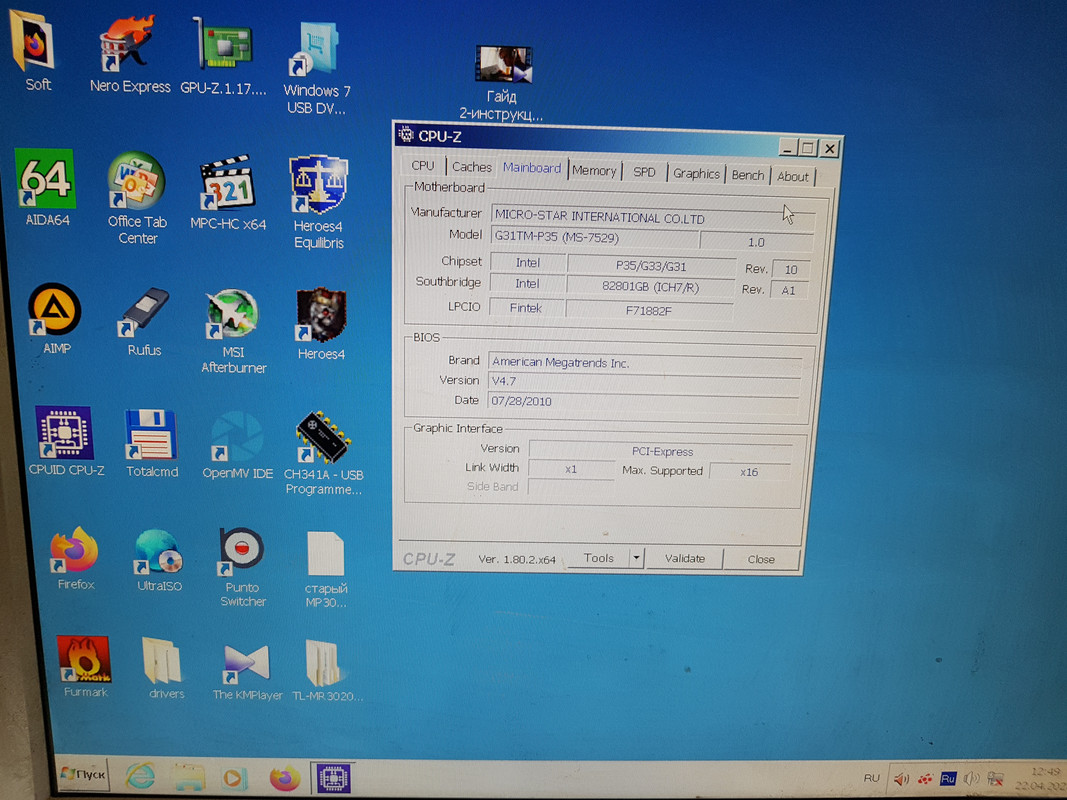The image size is (1067, 800).
Task: Click the Chipset value P35/G33/G31
Action: click(x=651, y=266)
